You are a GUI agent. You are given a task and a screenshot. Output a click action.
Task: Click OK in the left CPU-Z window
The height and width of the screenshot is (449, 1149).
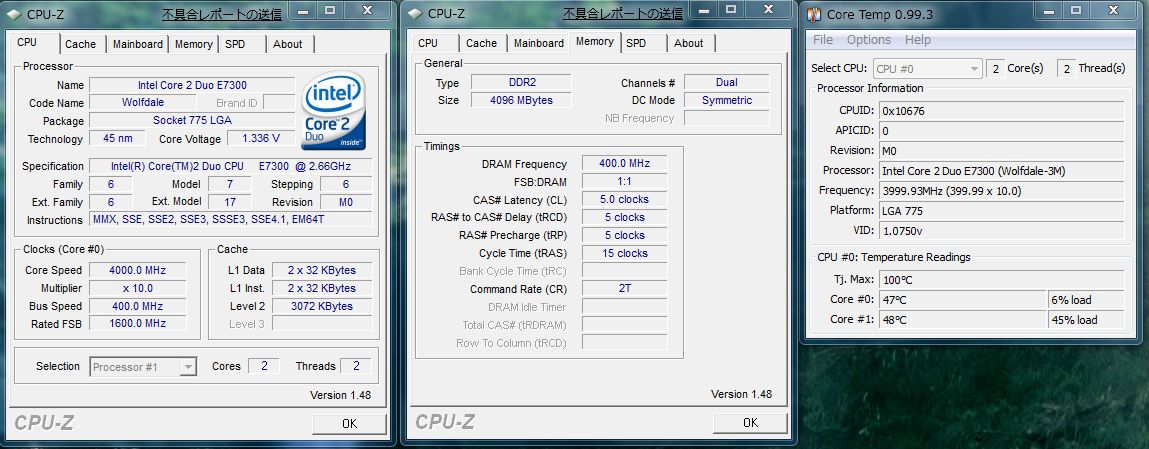[x=350, y=423]
